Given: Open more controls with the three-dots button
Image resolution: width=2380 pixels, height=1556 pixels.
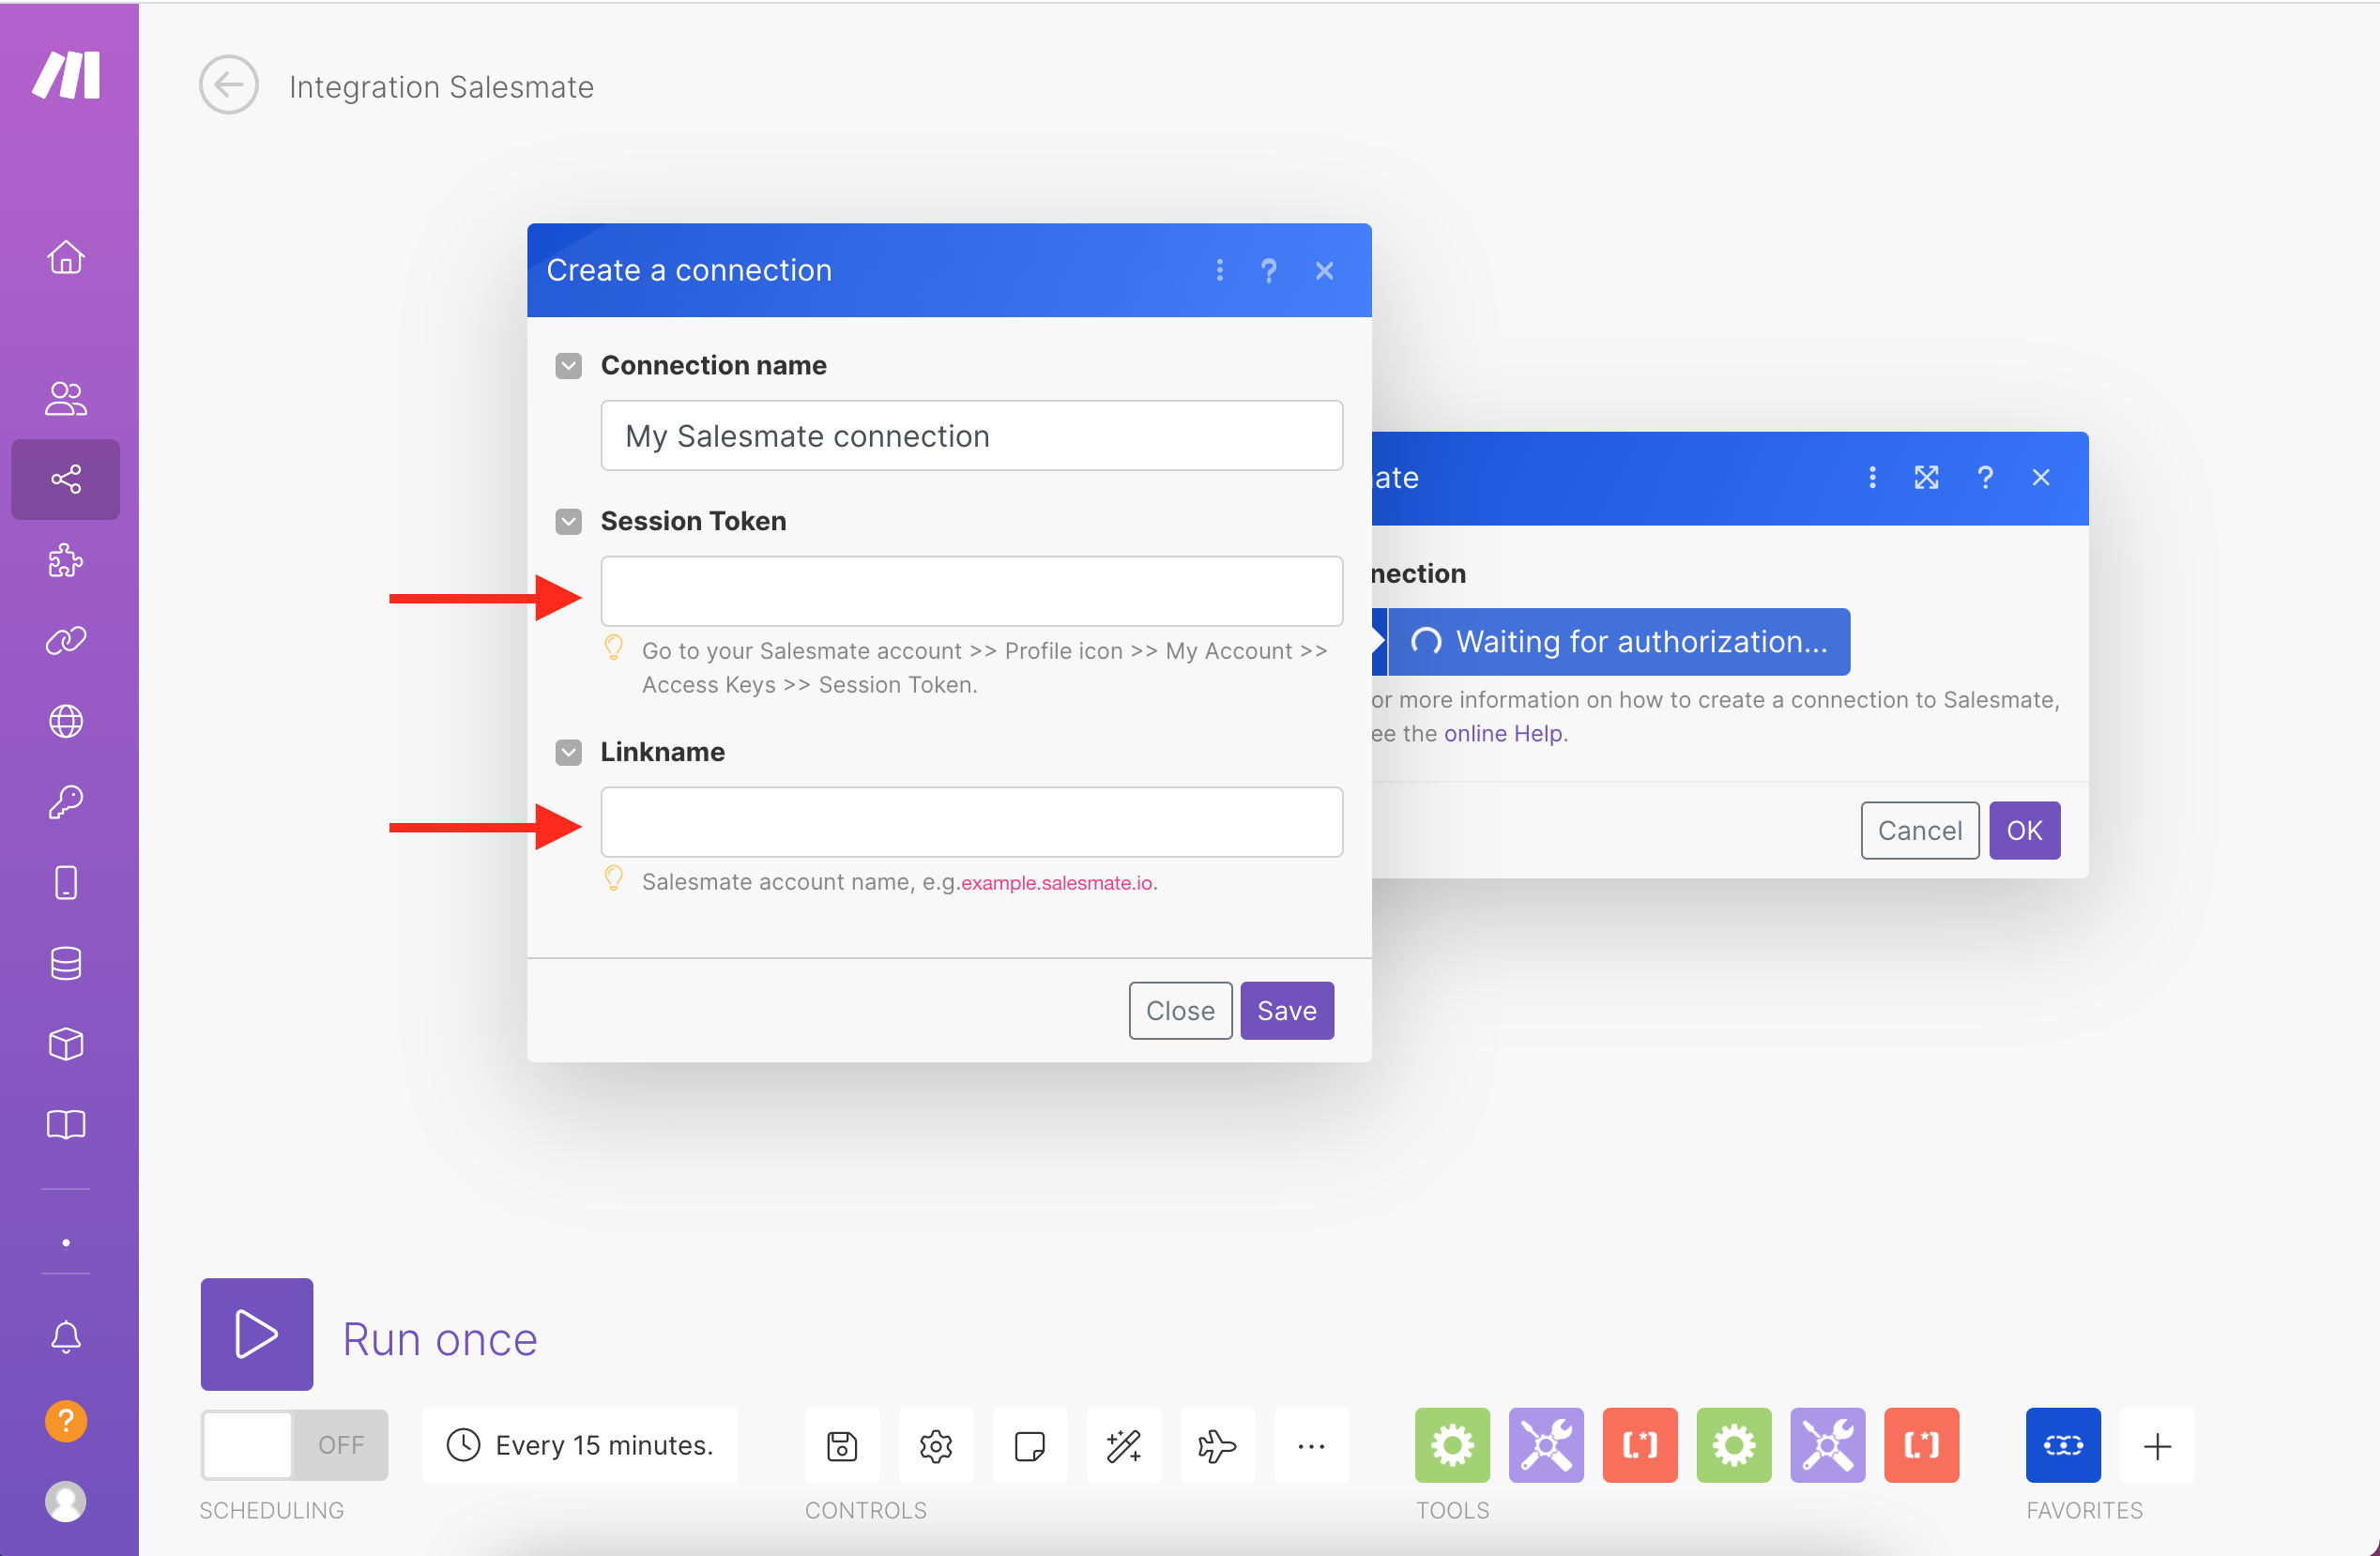Looking at the screenshot, I should (x=1312, y=1446).
